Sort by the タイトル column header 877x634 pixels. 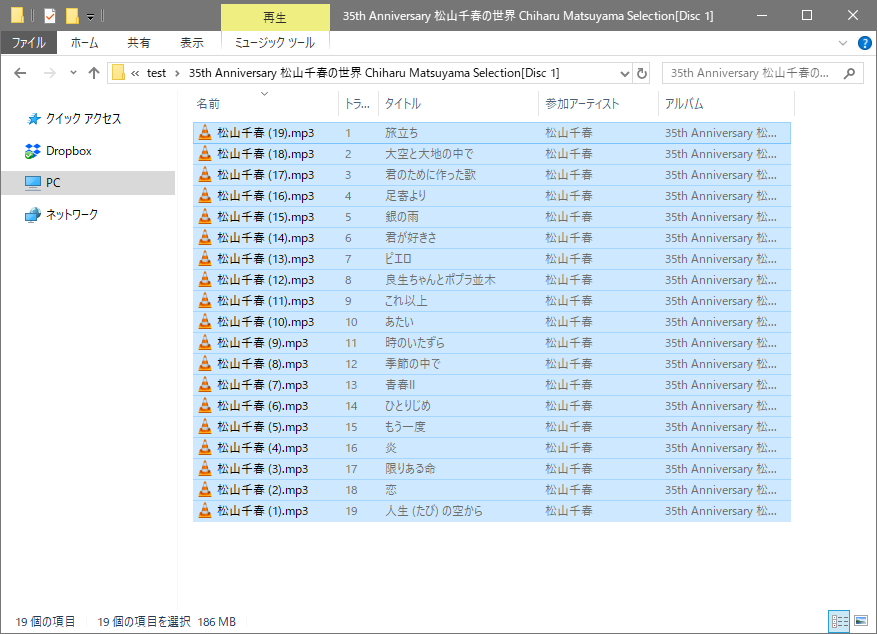point(403,104)
